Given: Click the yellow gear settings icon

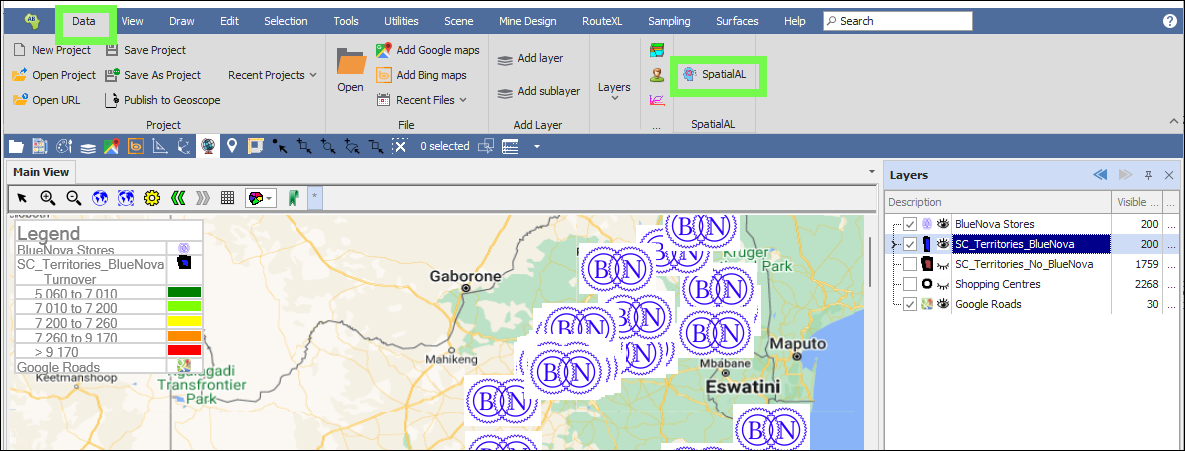Looking at the screenshot, I should point(152,198).
